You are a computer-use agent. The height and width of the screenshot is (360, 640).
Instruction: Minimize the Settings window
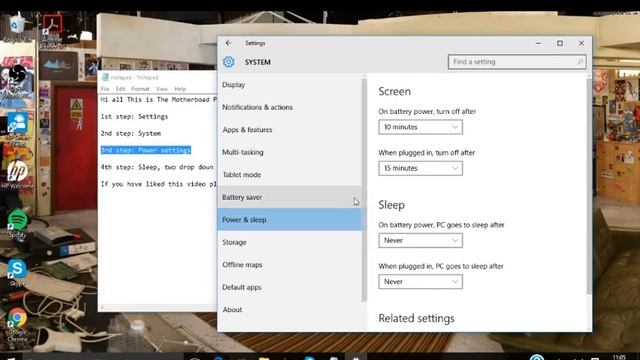[x=538, y=43]
